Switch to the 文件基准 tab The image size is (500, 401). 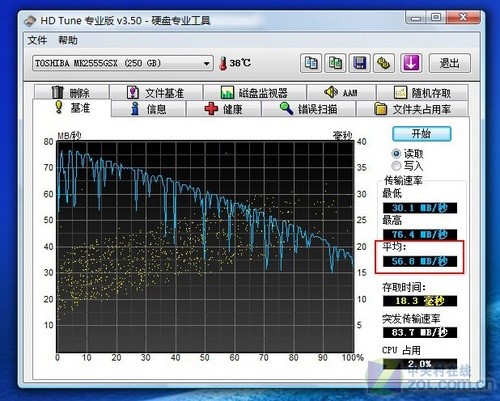pos(156,92)
